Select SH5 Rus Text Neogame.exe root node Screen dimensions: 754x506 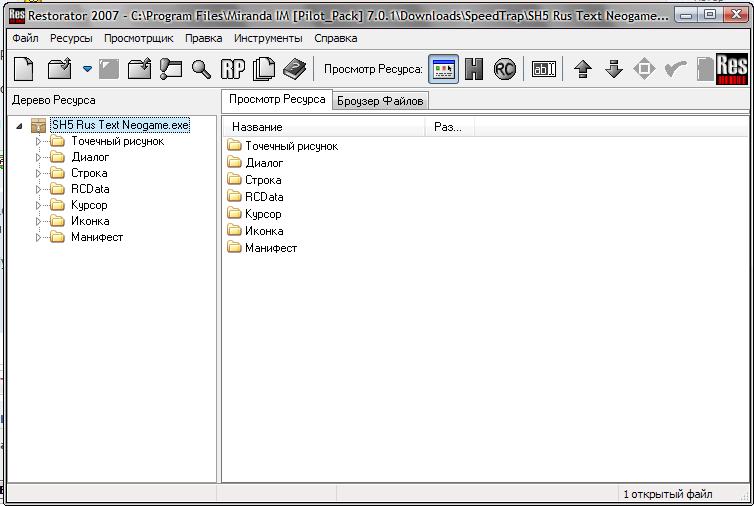point(120,125)
